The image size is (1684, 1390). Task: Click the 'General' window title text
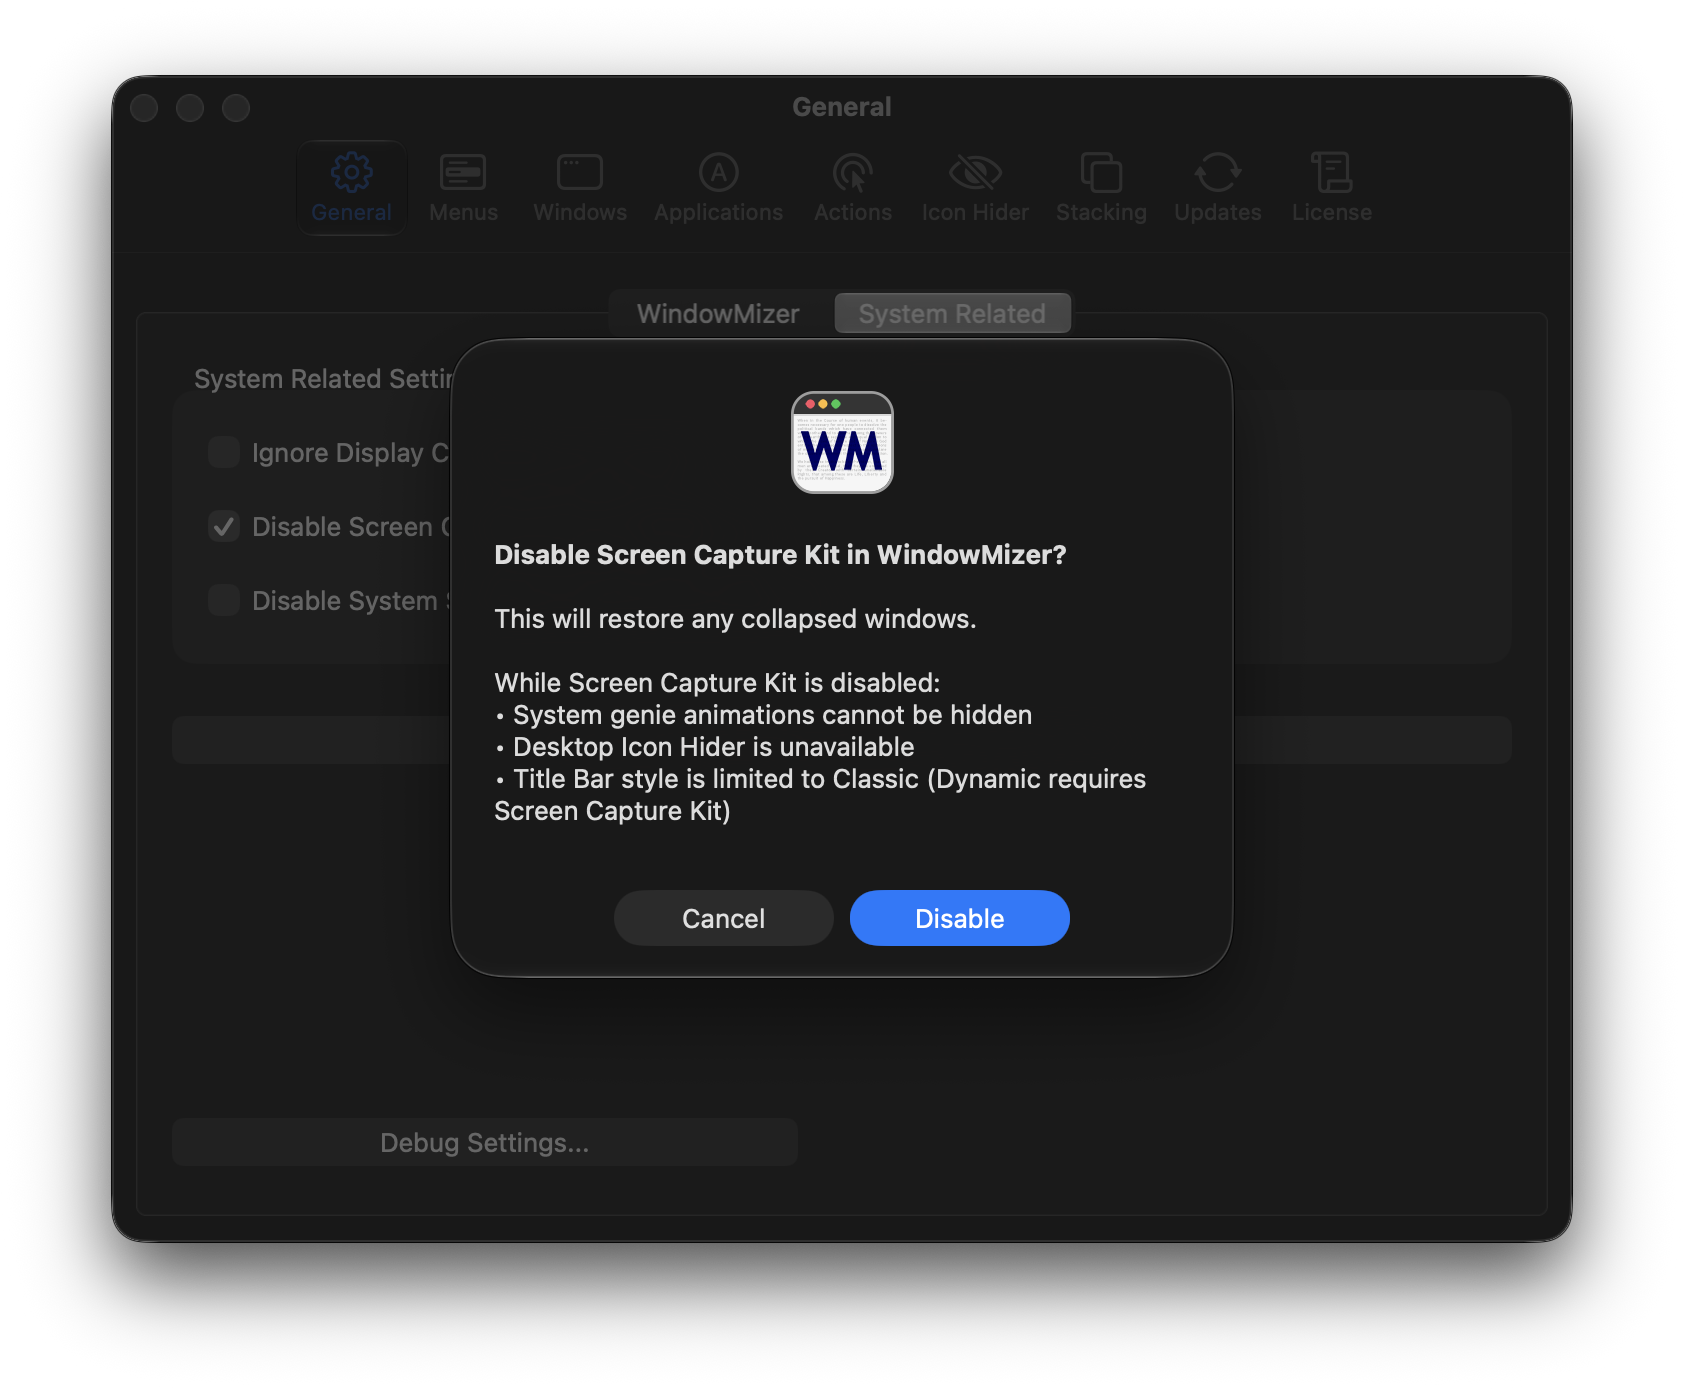click(842, 107)
